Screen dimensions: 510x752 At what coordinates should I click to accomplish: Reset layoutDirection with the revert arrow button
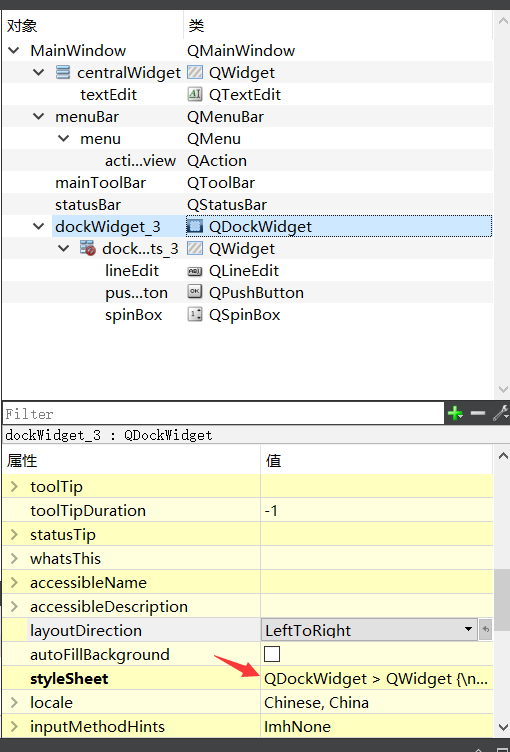486,630
